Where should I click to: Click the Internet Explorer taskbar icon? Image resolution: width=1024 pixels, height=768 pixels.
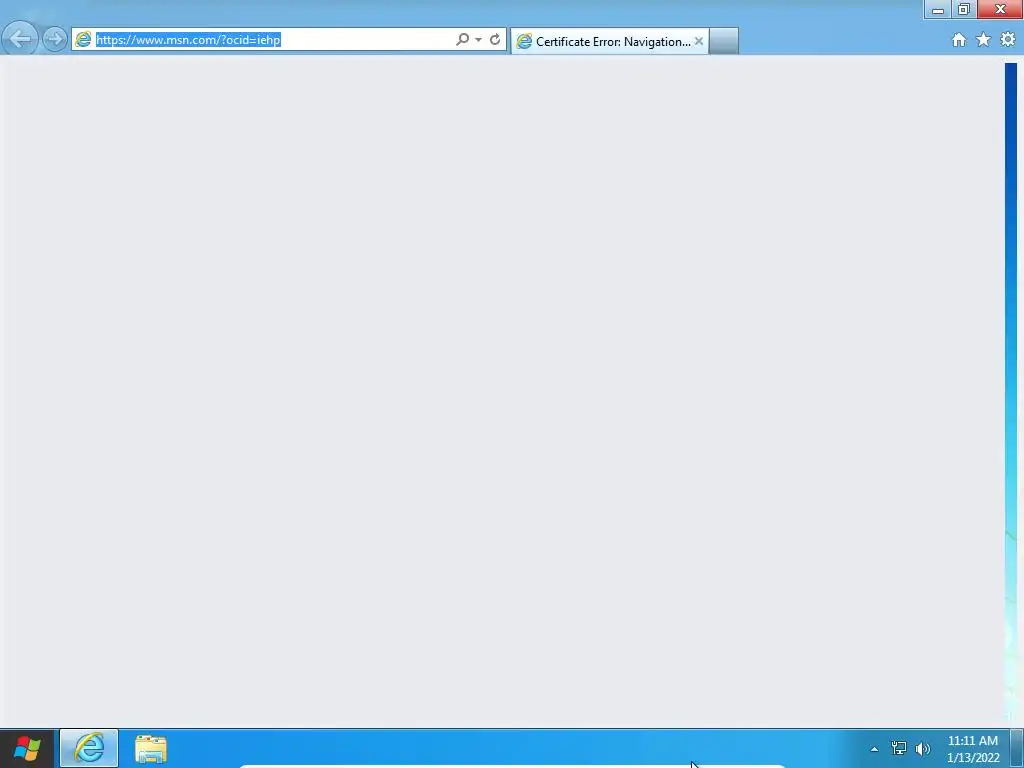pos(89,748)
